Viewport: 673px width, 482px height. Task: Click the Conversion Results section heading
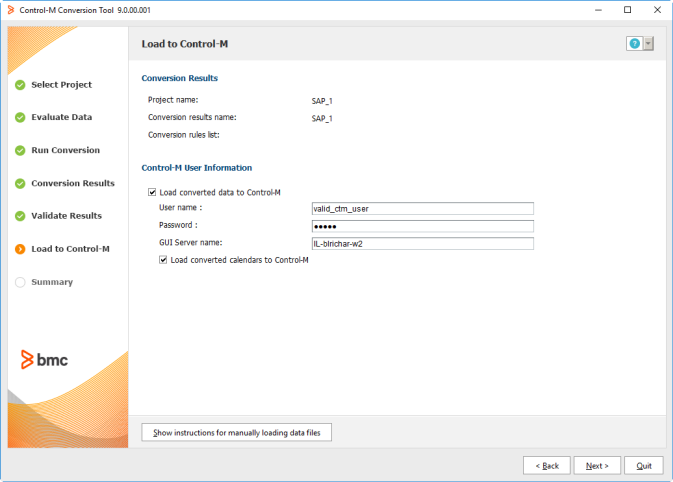(180, 78)
